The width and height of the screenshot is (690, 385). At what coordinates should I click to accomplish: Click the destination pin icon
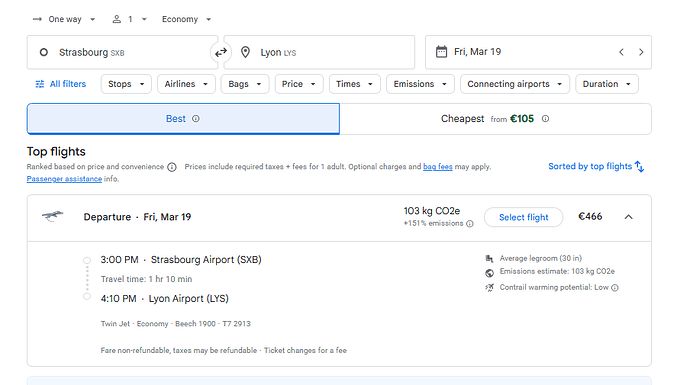(x=246, y=52)
